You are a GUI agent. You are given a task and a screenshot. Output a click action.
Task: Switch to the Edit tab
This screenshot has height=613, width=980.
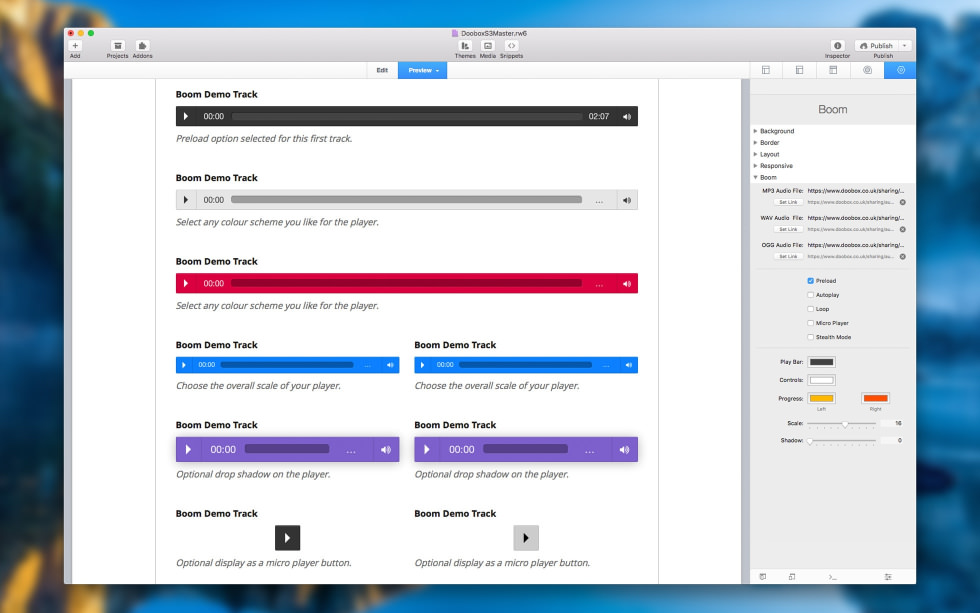(x=382, y=70)
